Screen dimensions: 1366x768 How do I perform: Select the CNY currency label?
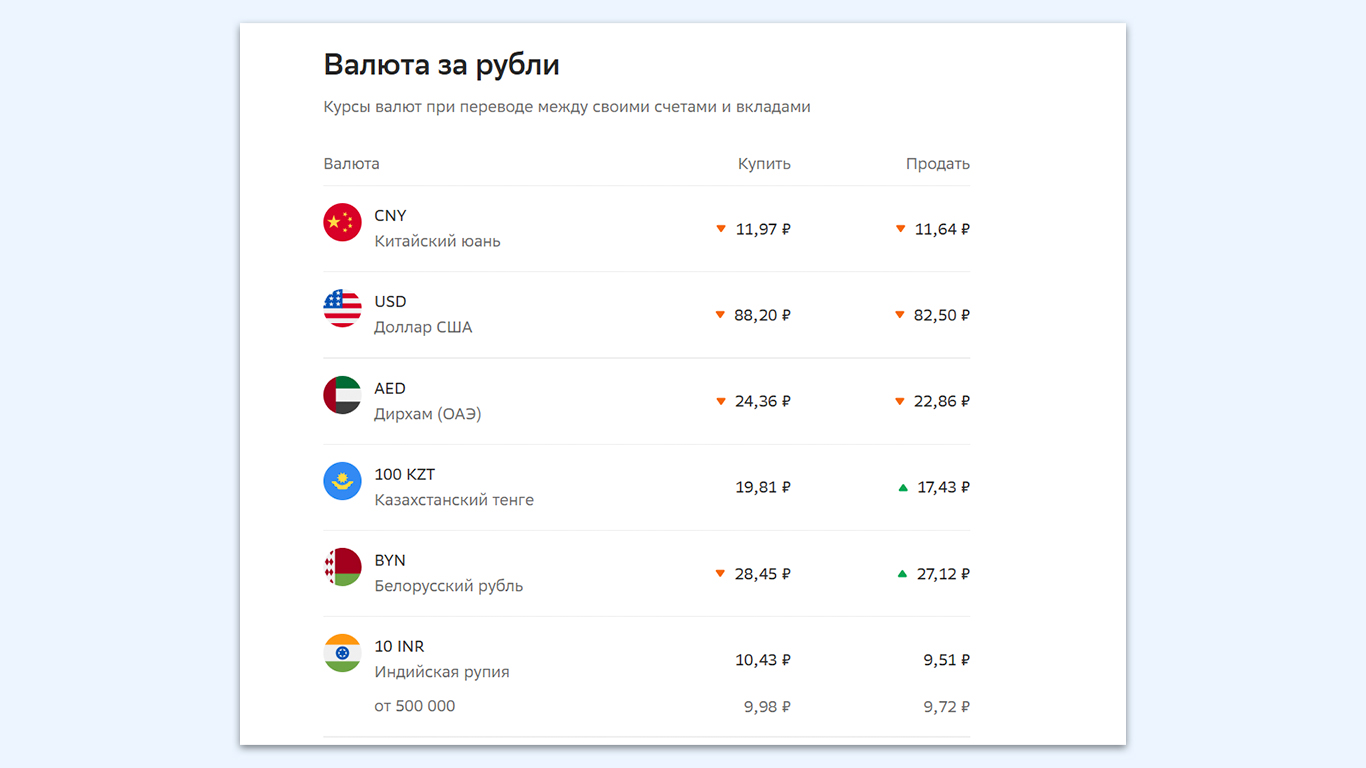[x=390, y=216]
